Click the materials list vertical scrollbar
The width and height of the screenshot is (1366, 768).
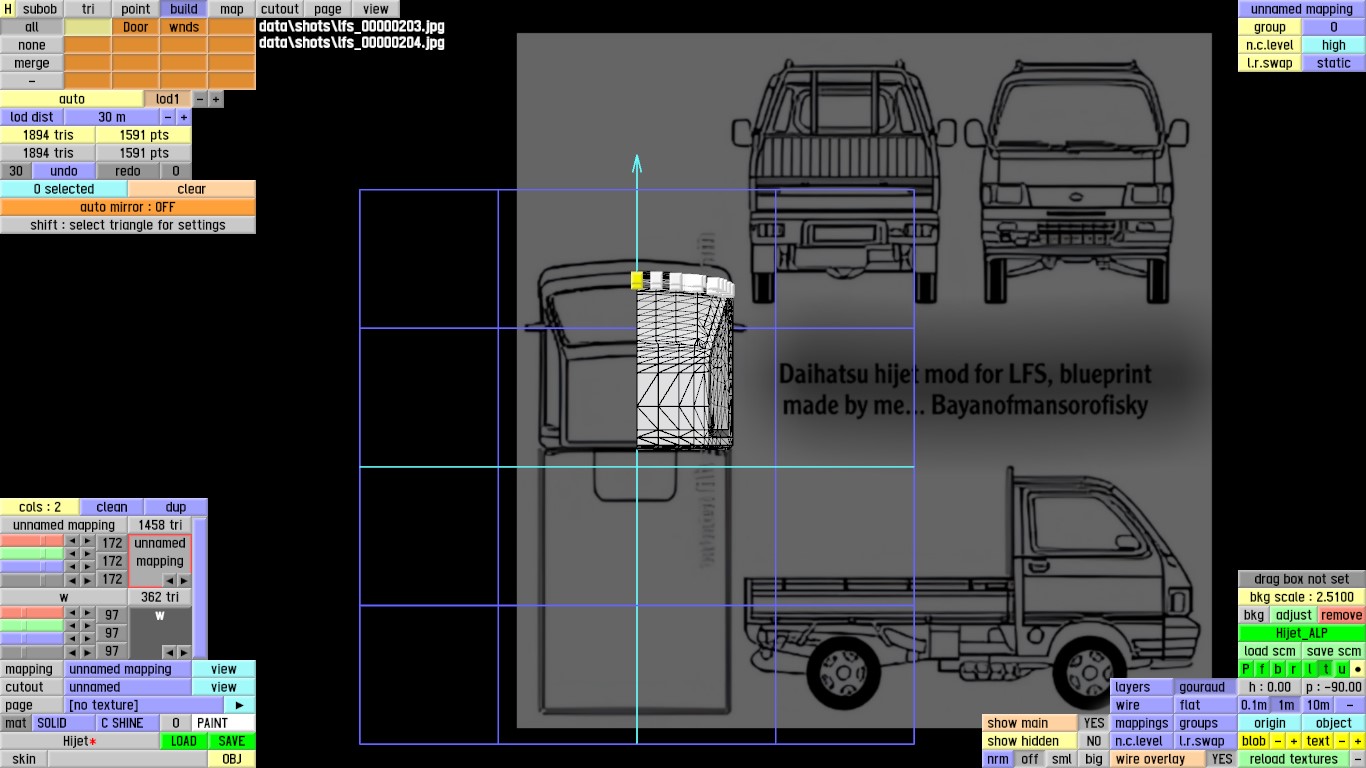[200, 588]
